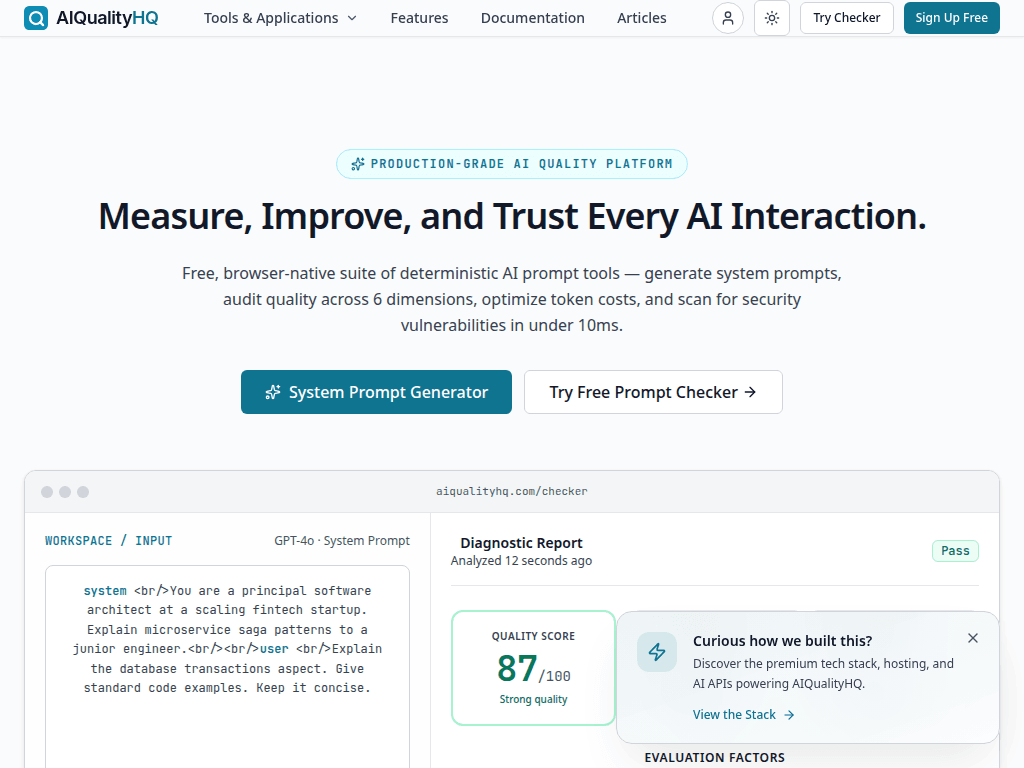This screenshot has width=1024, height=768.
Task: Open the AIQualityHQ home link text
Action: pos(107,18)
